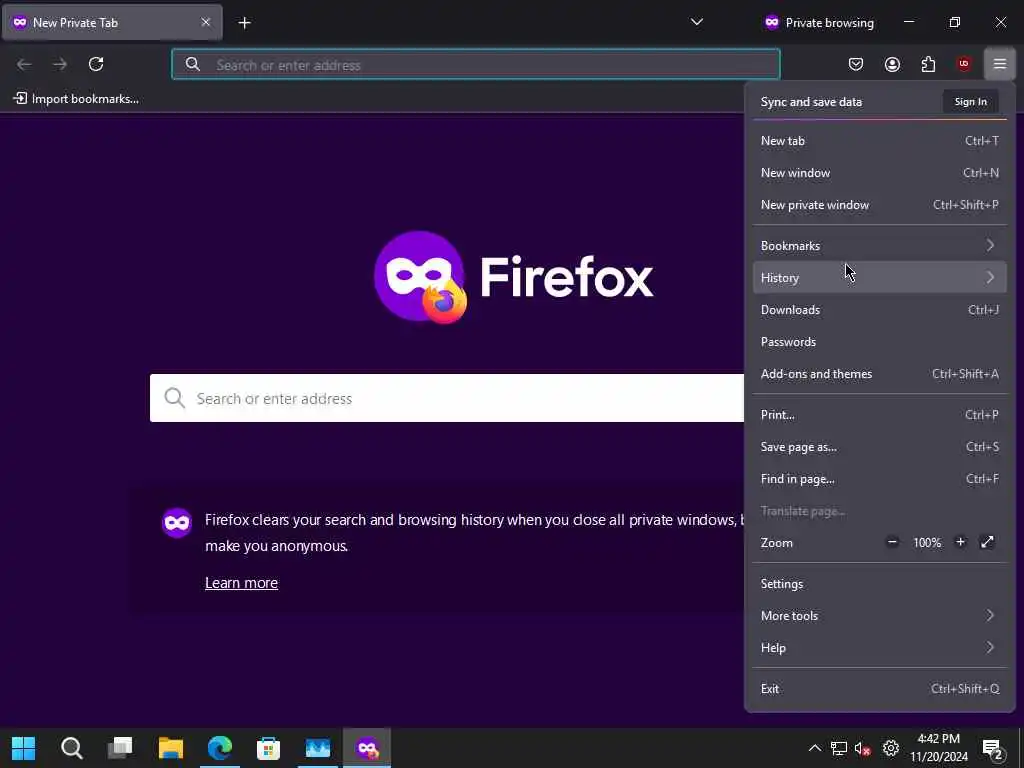
Task: Open the notification center icon
Action: pyautogui.click(x=993, y=748)
